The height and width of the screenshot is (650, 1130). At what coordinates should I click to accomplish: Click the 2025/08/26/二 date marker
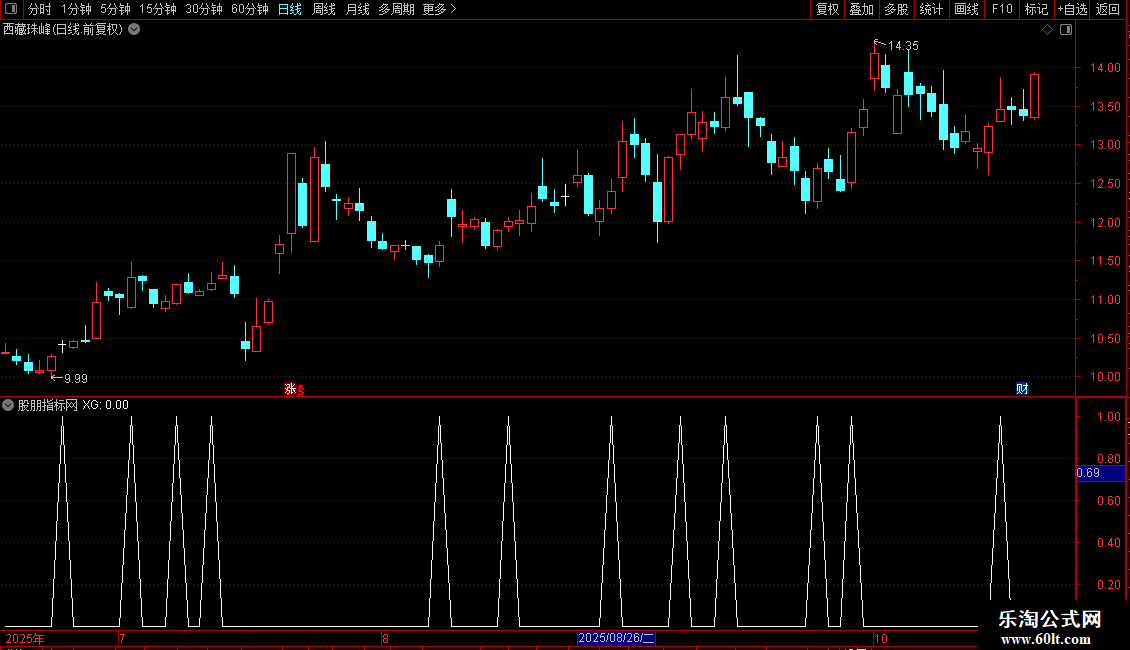click(x=616, y=638)
